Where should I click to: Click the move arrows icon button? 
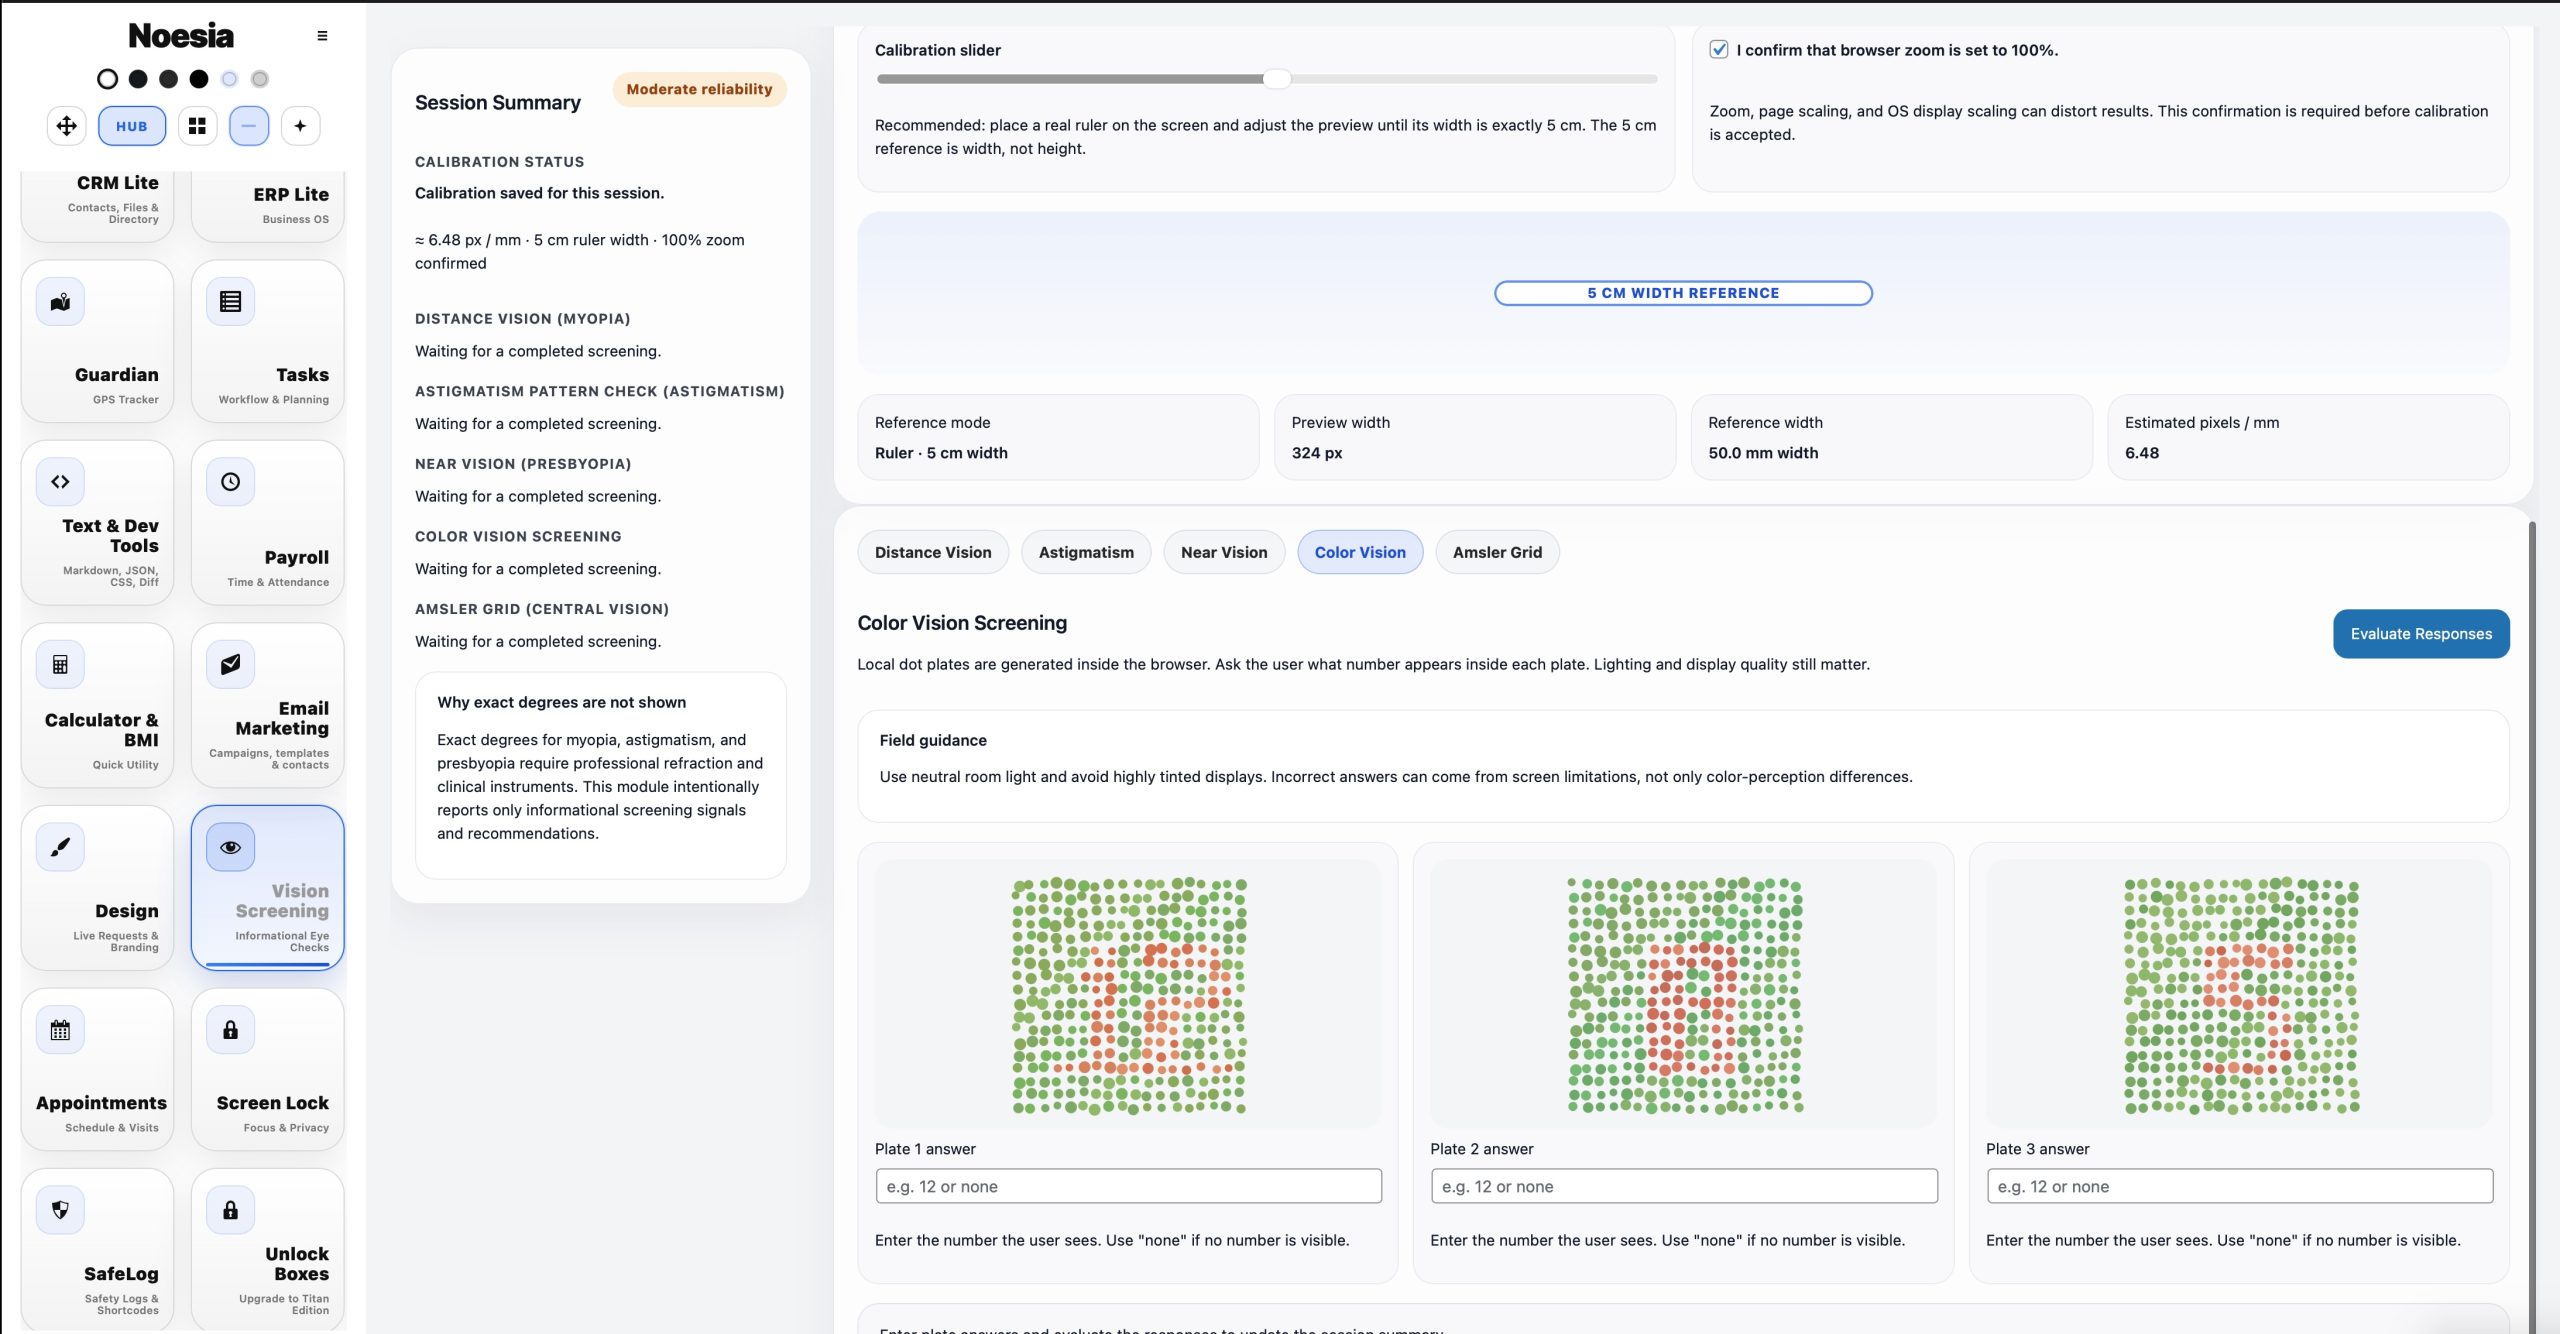coord(67,126)
